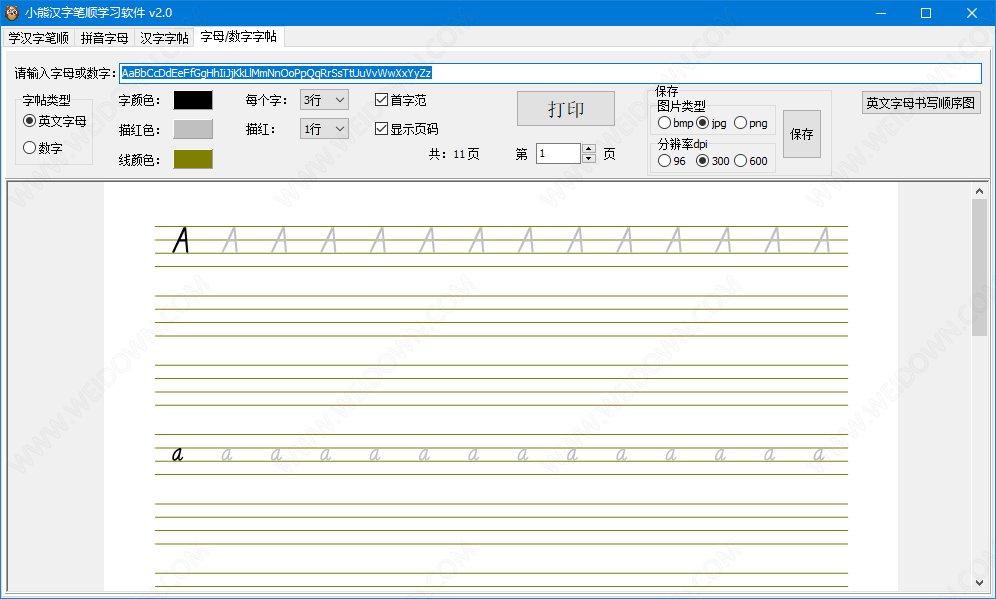The width and height of the screenshot is (996, 599).
Task: Choose 300 dpi resolution
Action: coord(713,161)
